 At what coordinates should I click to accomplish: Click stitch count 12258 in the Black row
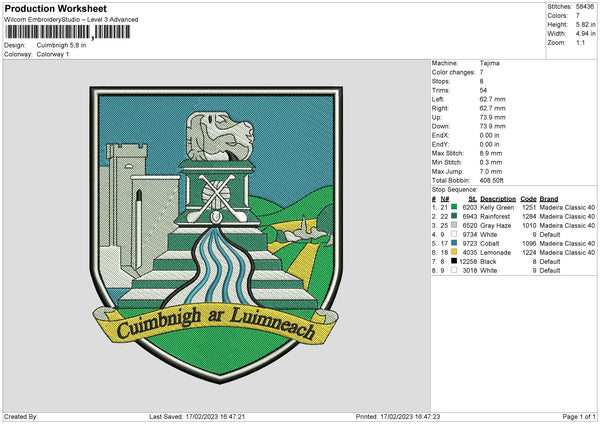(468, 261)
